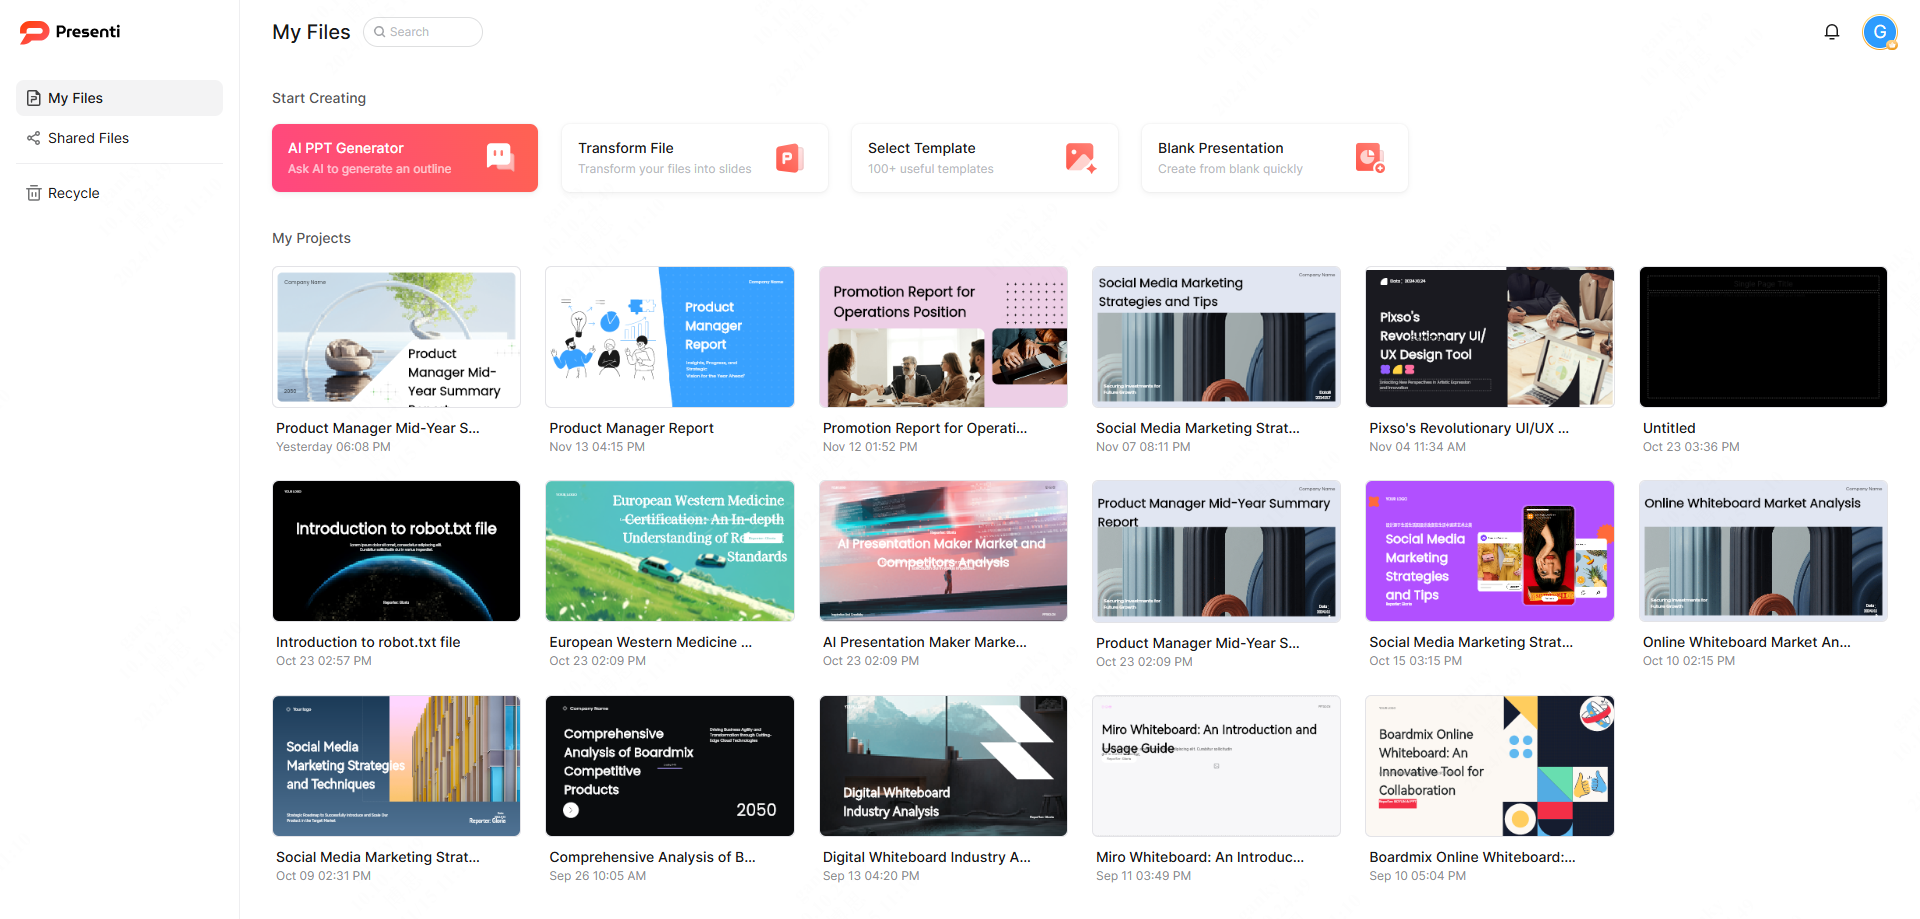Open the Miro Whiteboard Introduction thumbnail
This screenshot has width=1920, height=919.
pyautogui.click(x=1216, y=766)
